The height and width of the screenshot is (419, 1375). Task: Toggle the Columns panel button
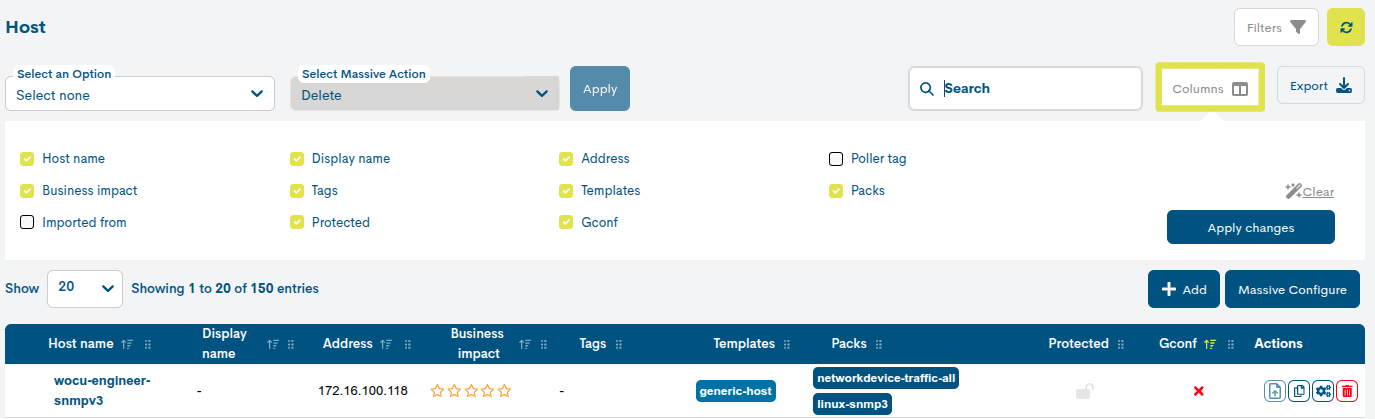click(x=1210, y=89)
